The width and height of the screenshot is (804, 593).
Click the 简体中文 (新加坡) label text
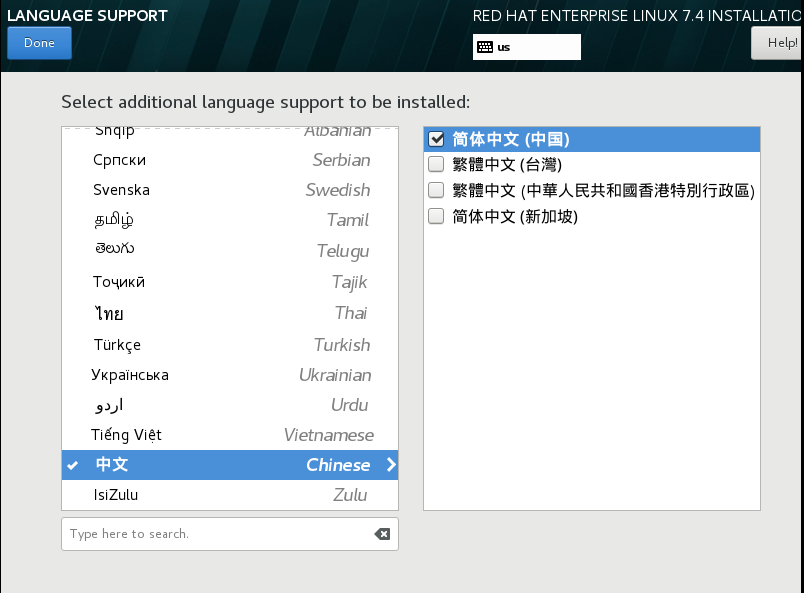[515, 216]
